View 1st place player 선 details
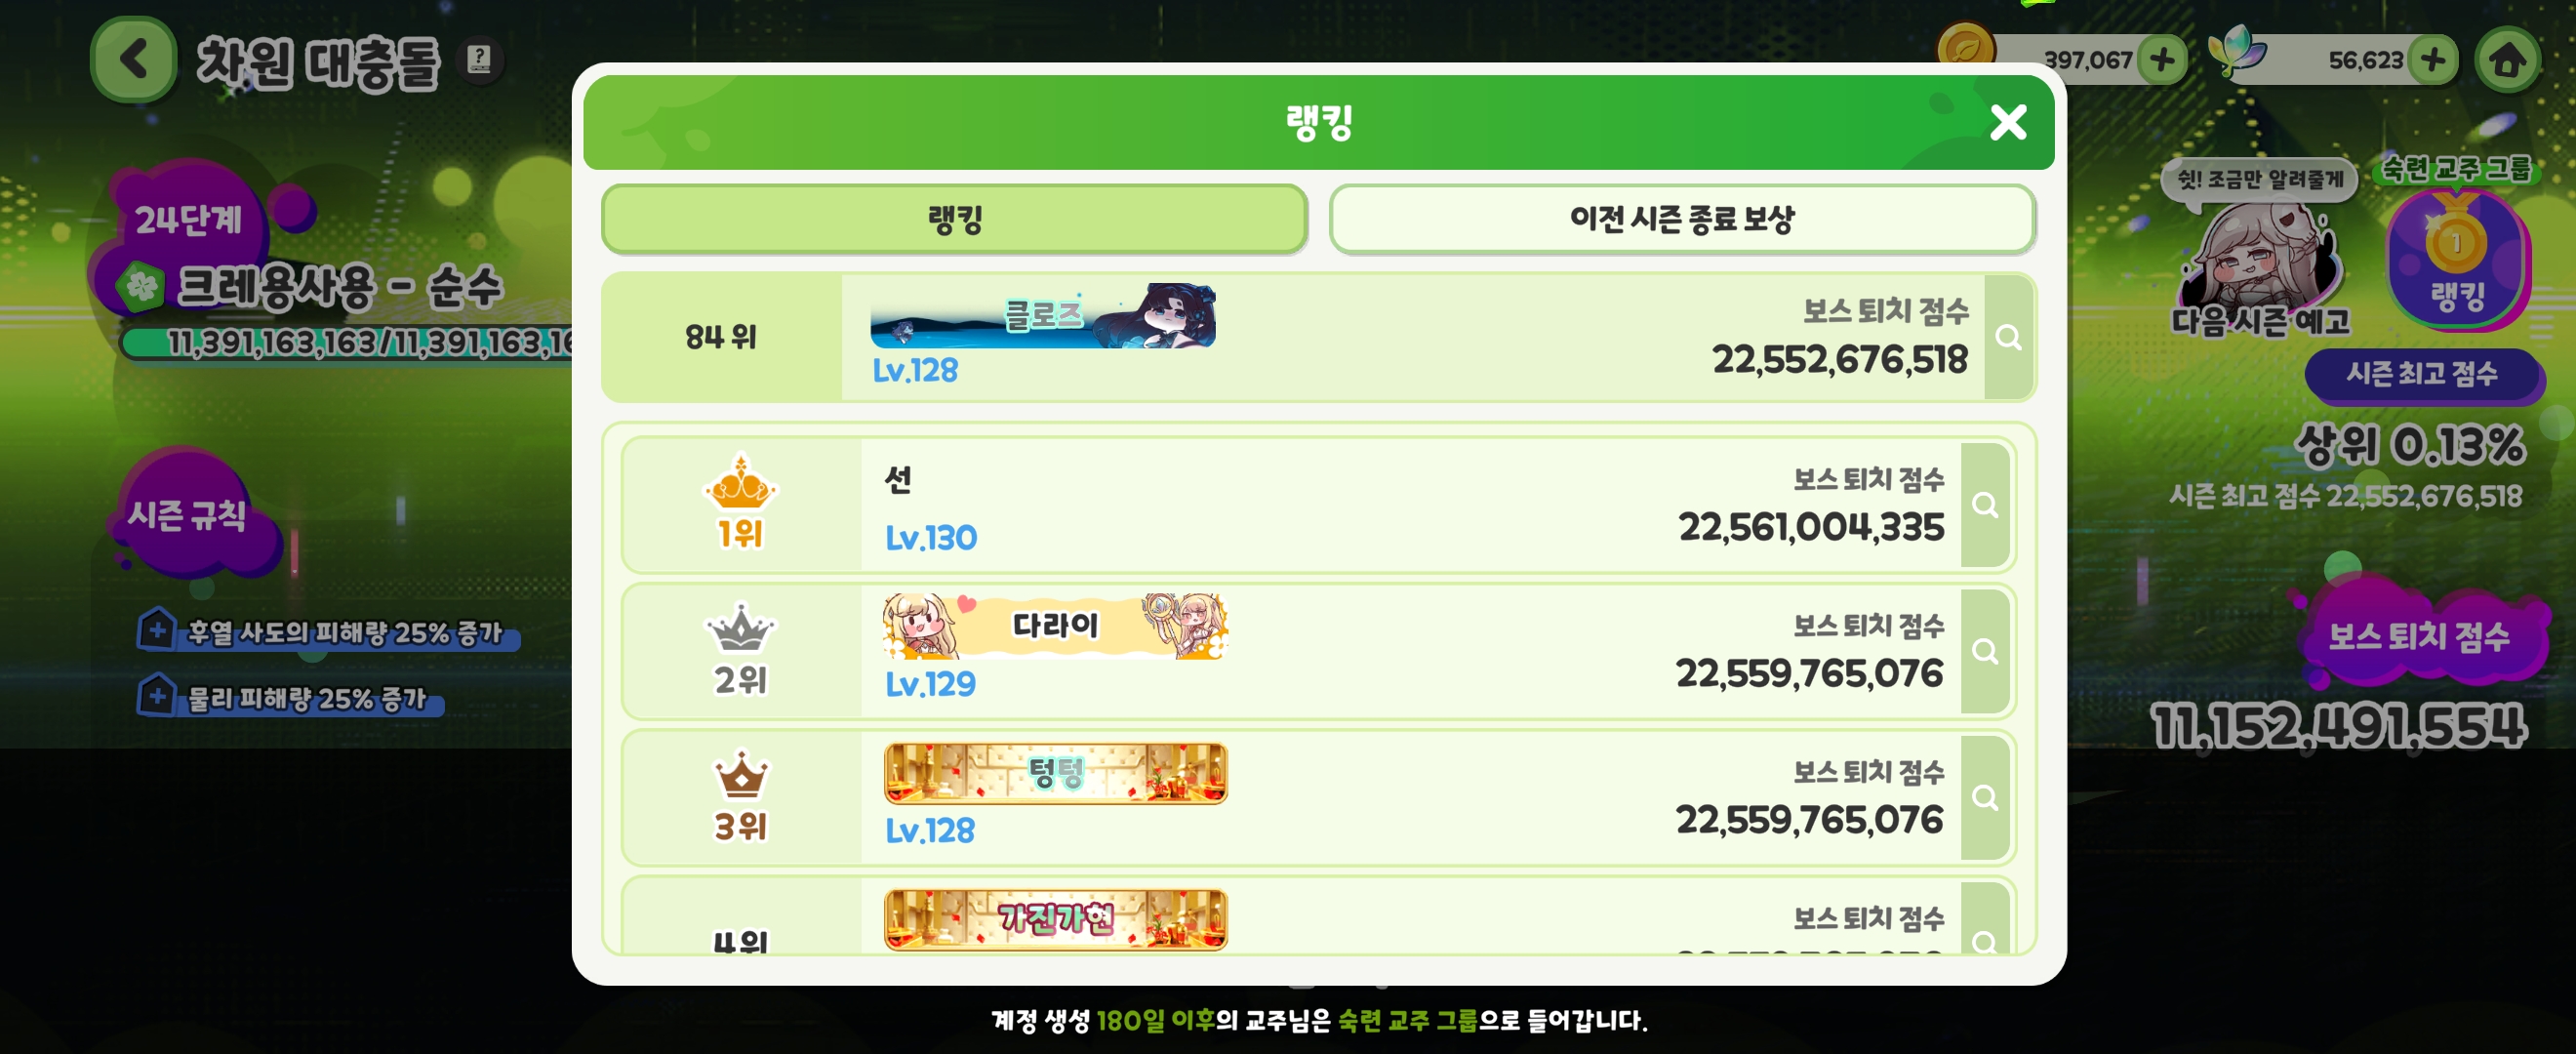 [1985, 506]
